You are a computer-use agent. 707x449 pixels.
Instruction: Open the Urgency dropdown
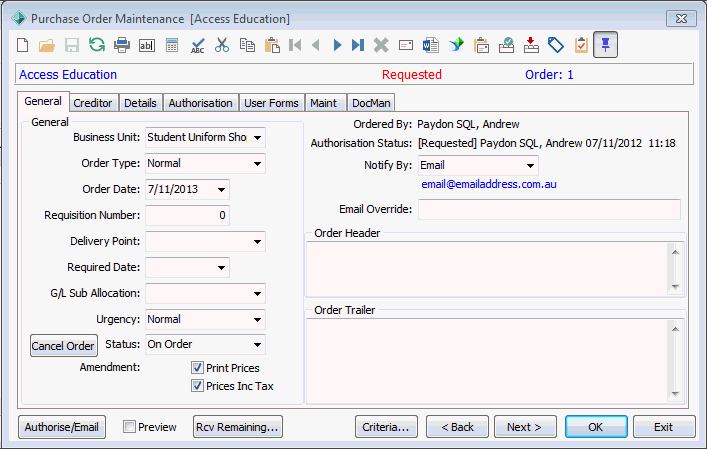pos(257,320)
